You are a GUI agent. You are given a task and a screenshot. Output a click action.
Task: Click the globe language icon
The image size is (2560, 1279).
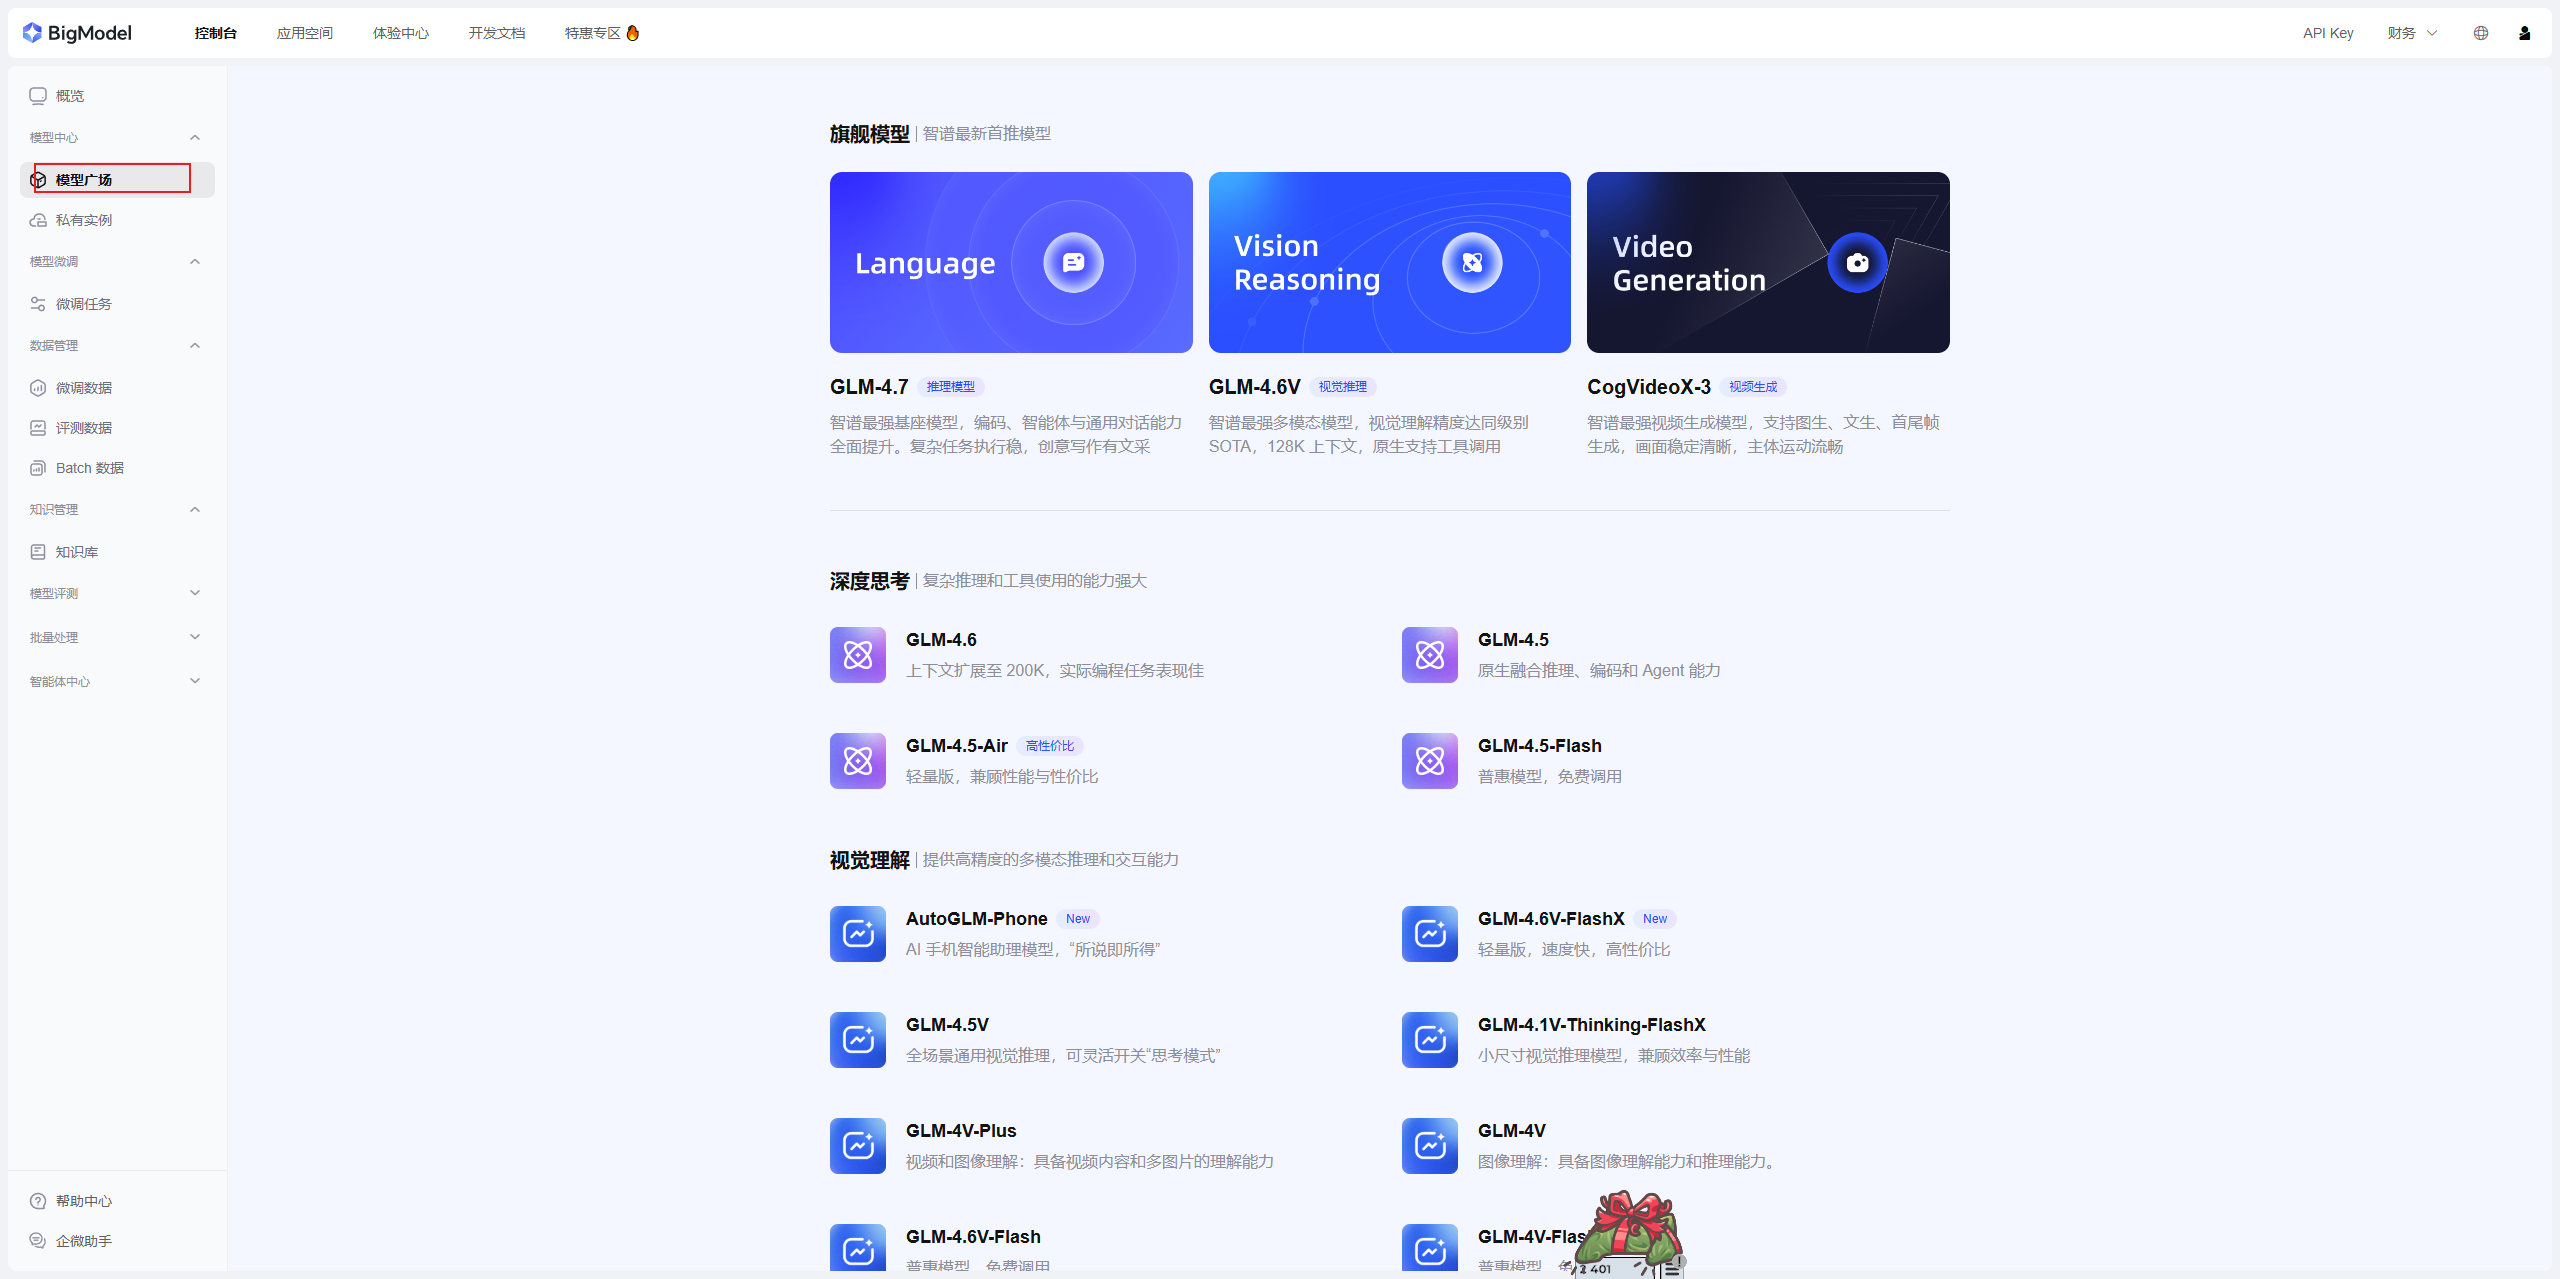click(2481, 33)
